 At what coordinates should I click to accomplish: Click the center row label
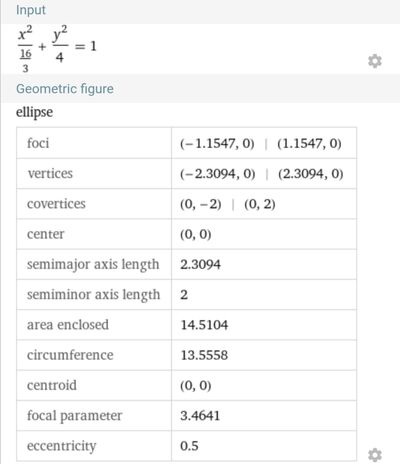coord(45,234)
